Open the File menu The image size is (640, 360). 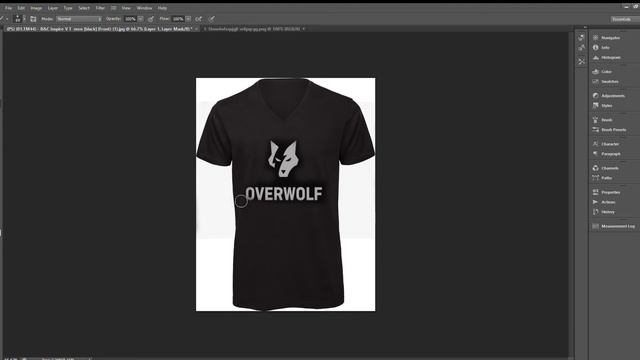[x=8, y=8]
